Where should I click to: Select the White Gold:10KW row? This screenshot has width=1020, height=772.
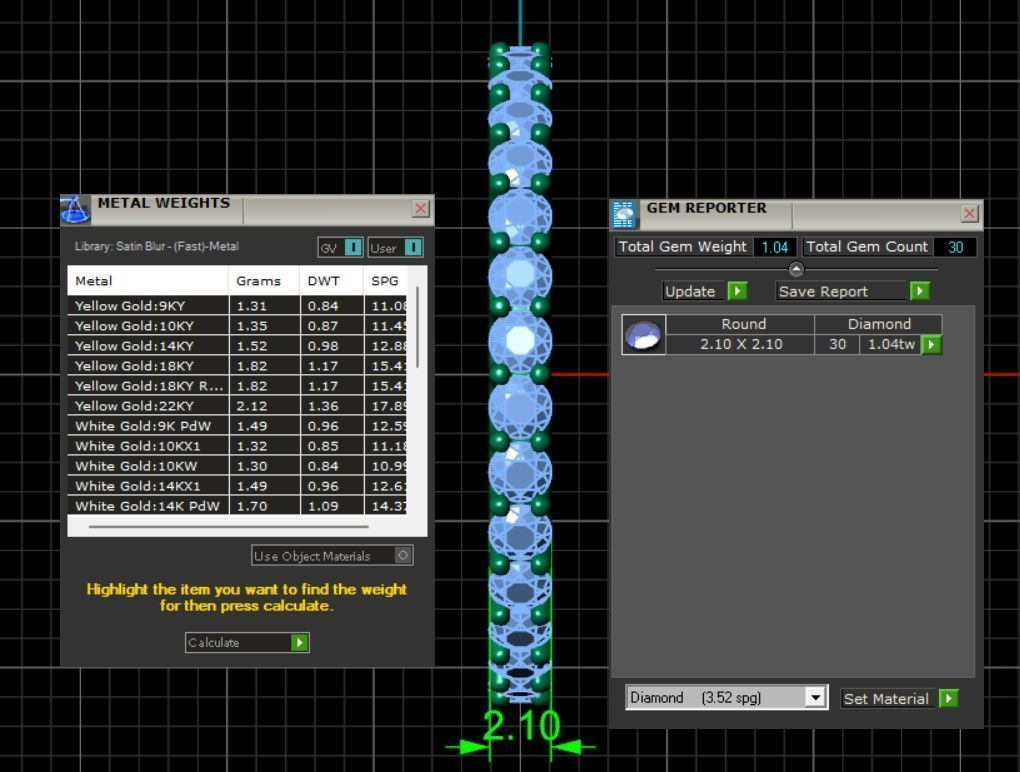click(237, 466)
